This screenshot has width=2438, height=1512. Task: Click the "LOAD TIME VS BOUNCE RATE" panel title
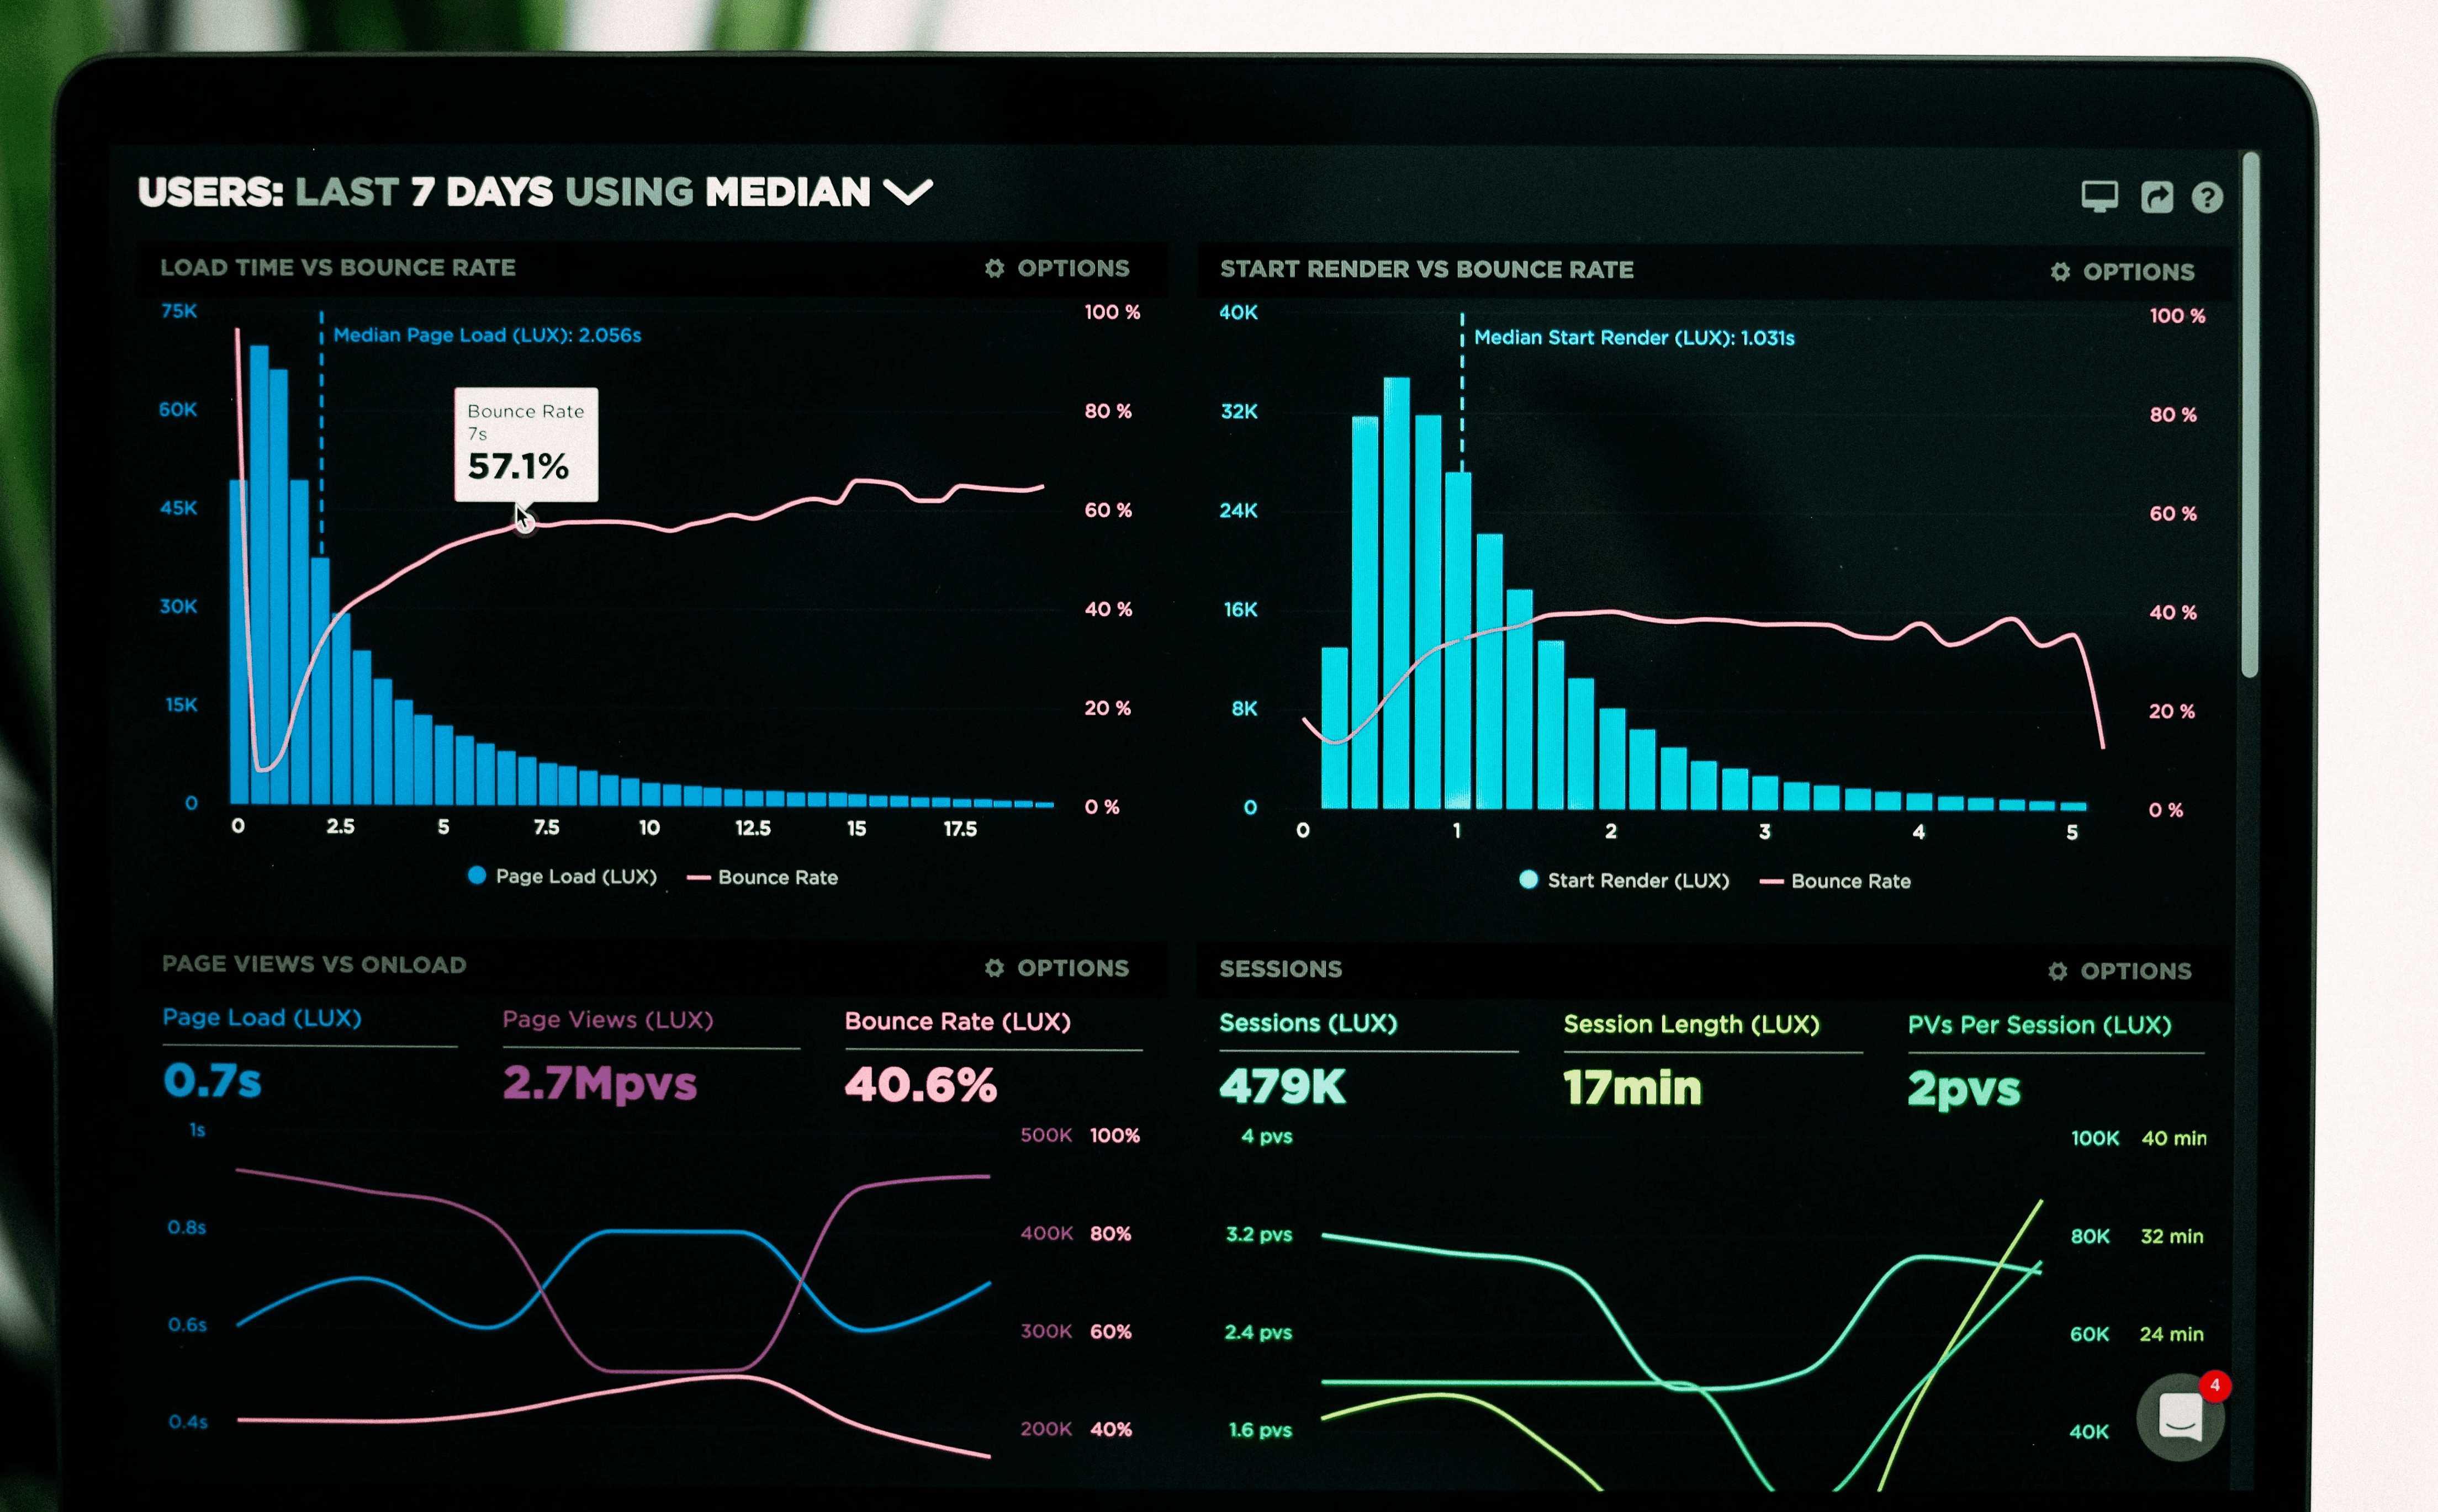[x=338, y=267]
